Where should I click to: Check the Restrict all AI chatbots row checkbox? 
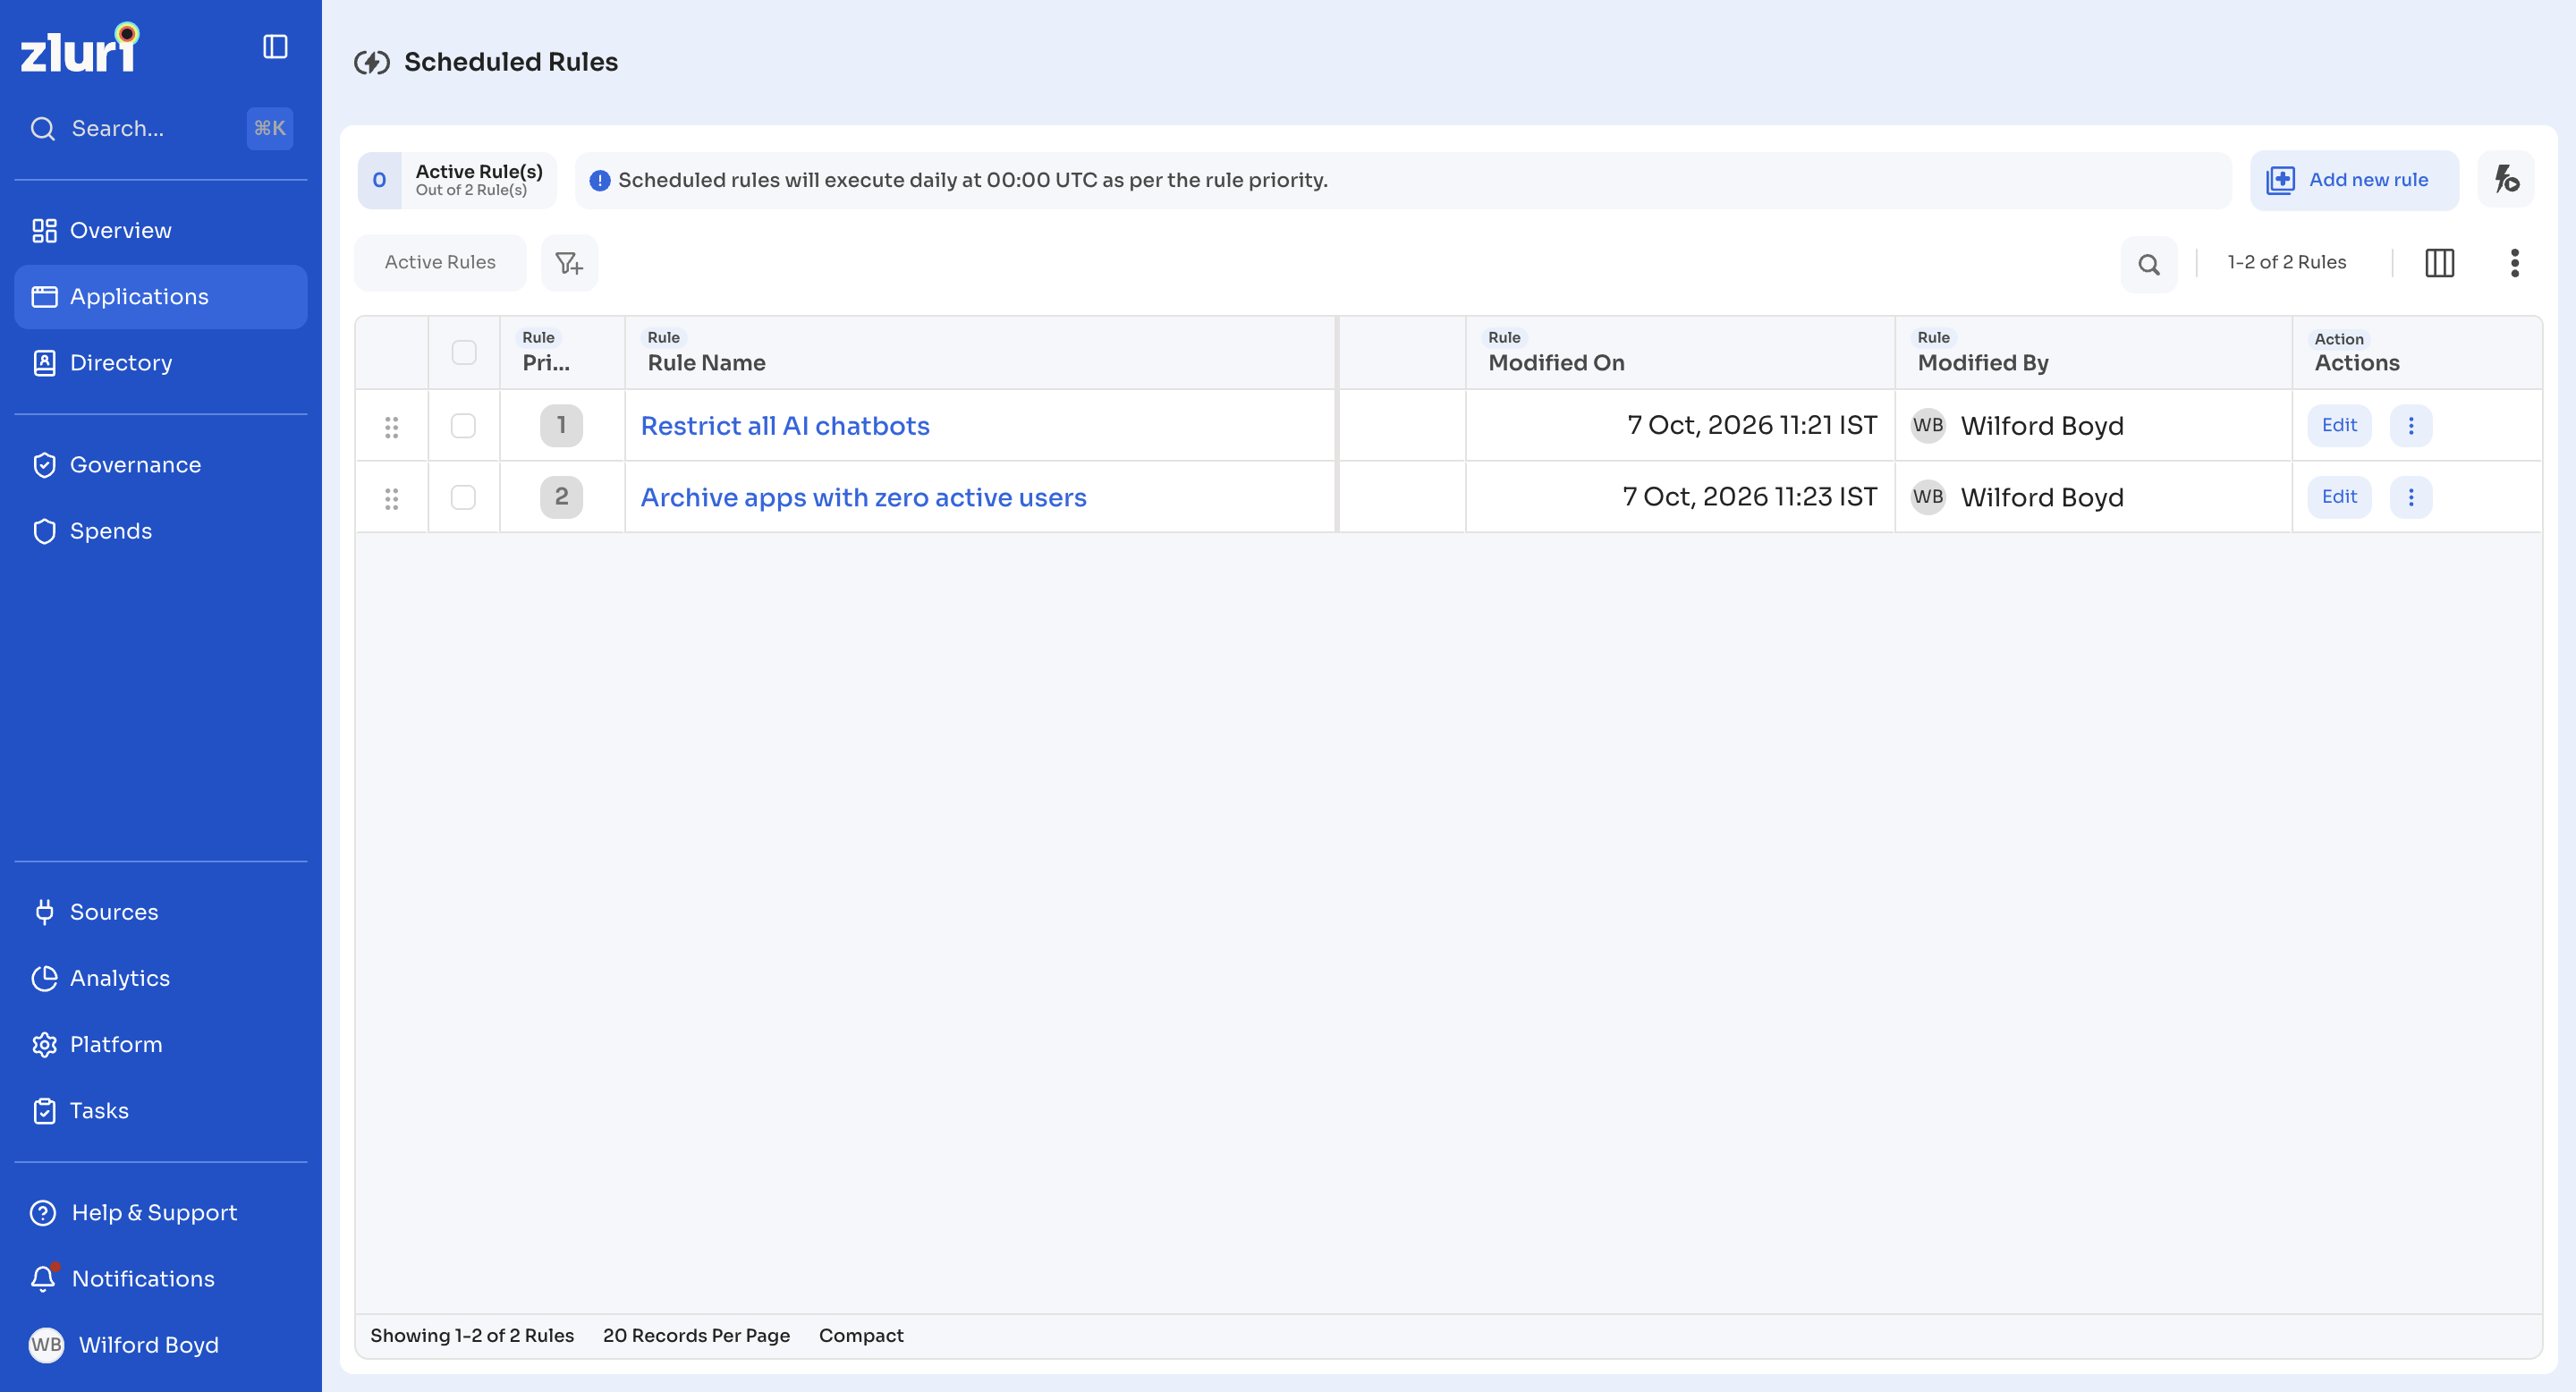[463, 425]
